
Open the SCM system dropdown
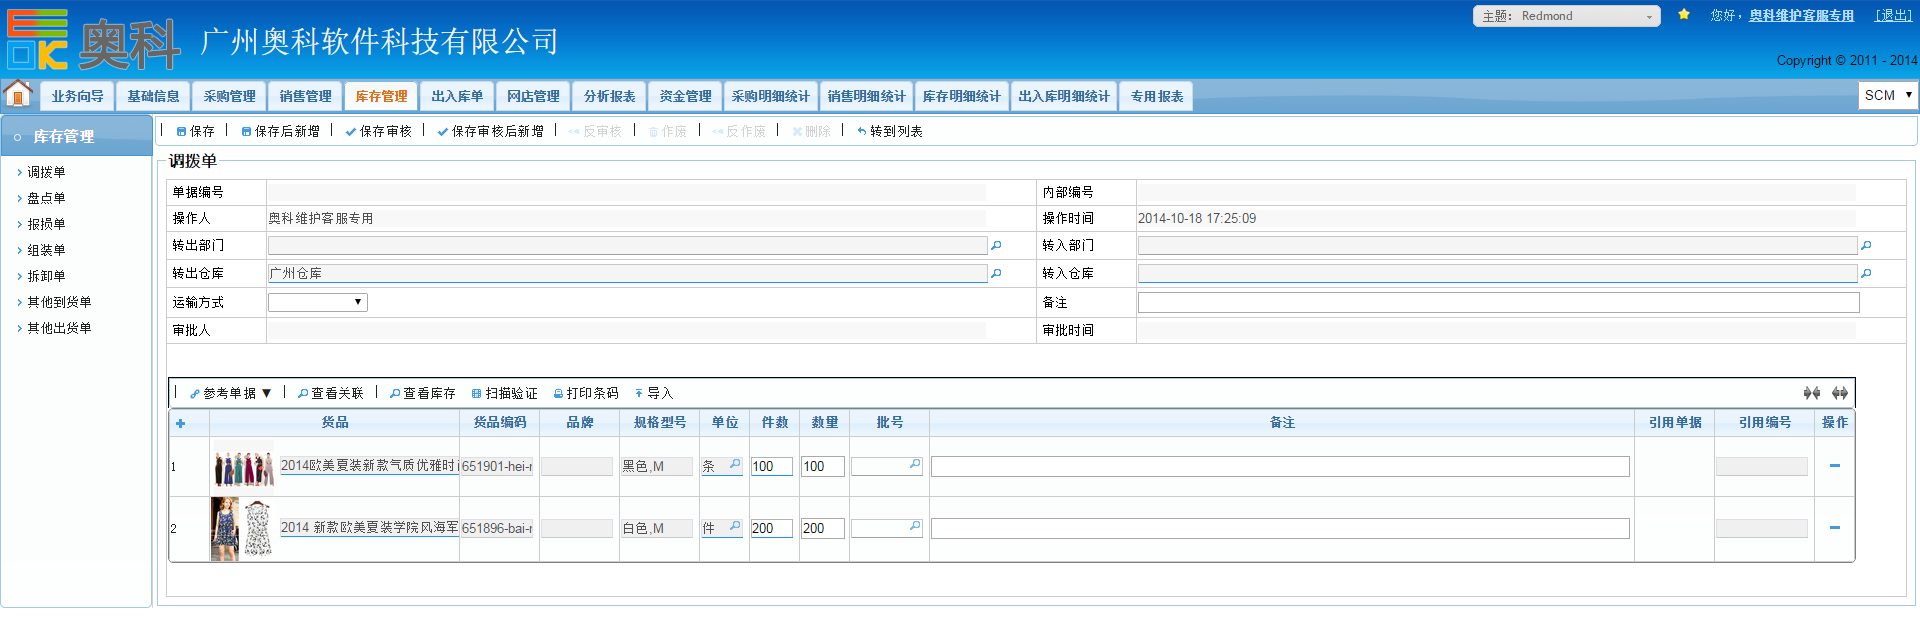point(1887,95)
